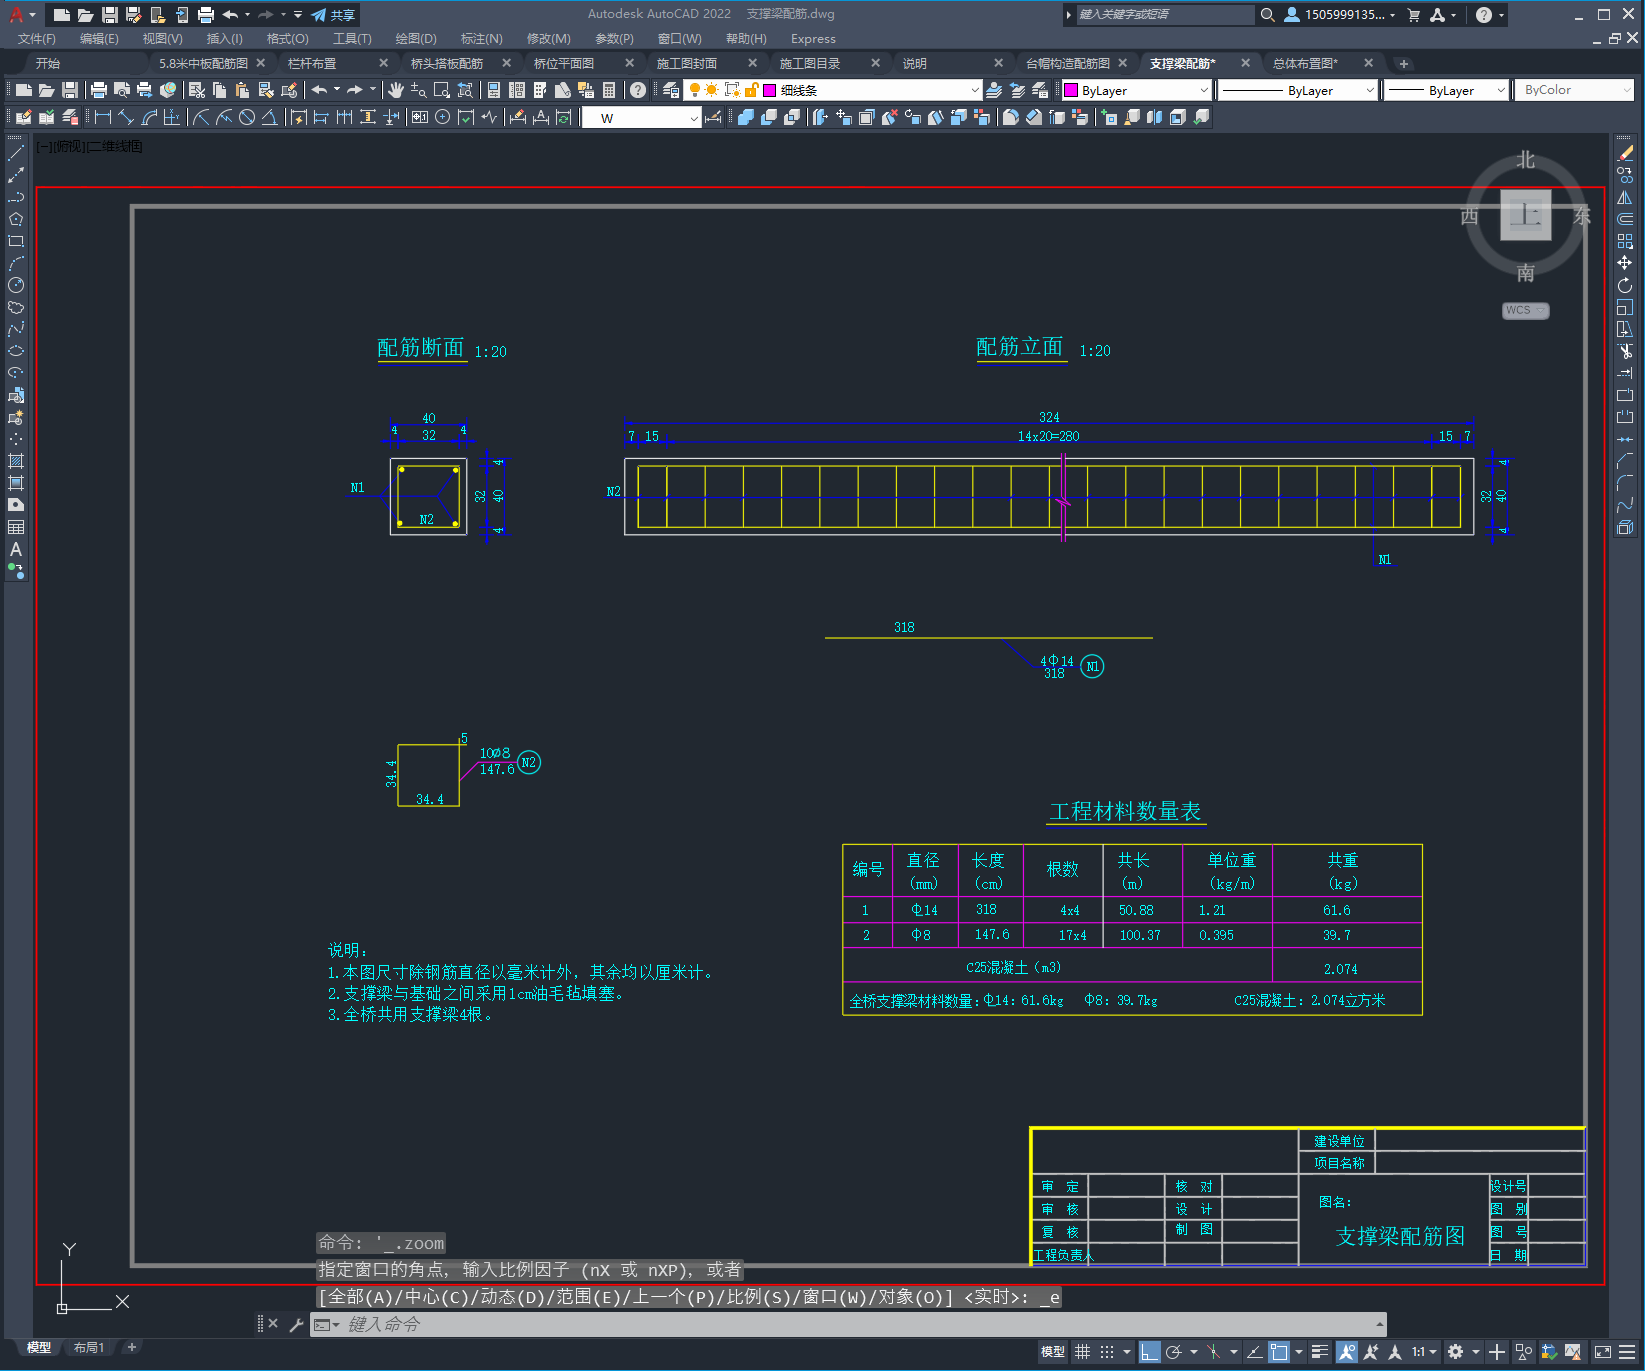
Task: Open the Layer Properties Manager icon
Action: tap(670, 90)
